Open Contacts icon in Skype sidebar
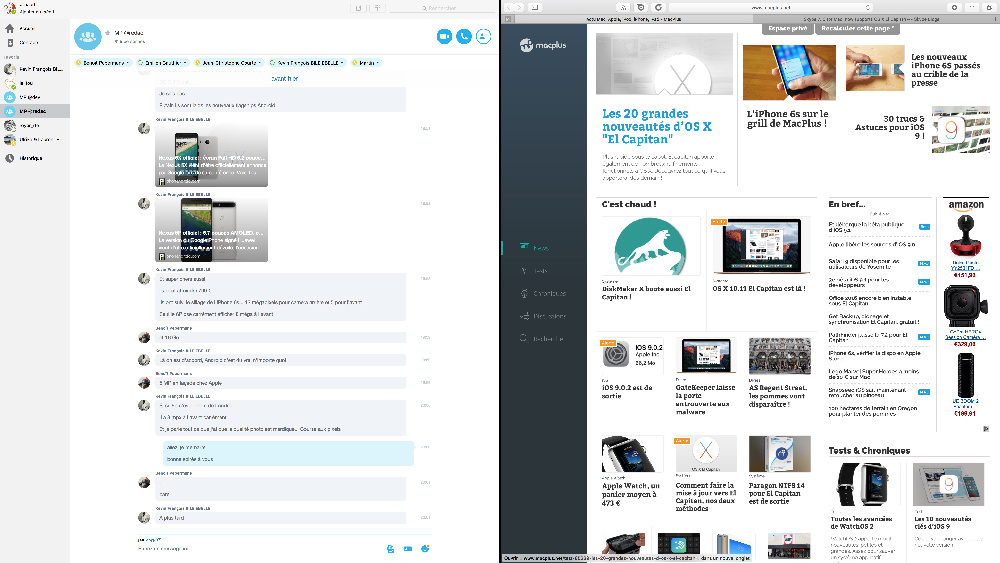This screenshot has height=563, width=1000. click(x=10, y=43)
